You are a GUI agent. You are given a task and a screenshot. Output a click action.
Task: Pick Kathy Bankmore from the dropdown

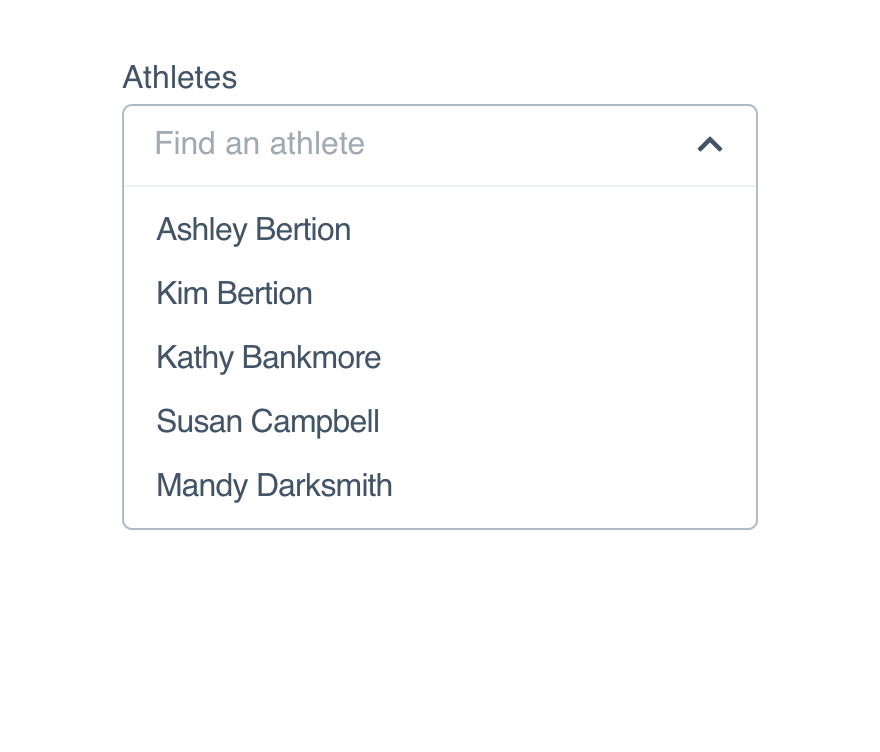440,357
